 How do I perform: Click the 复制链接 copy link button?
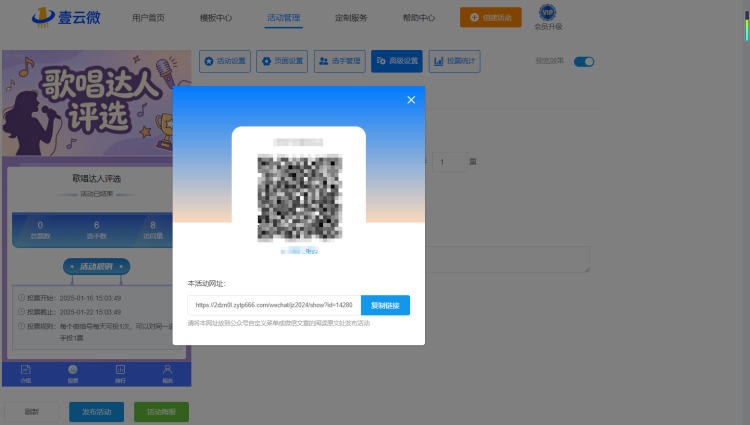(x=385, y=305)
